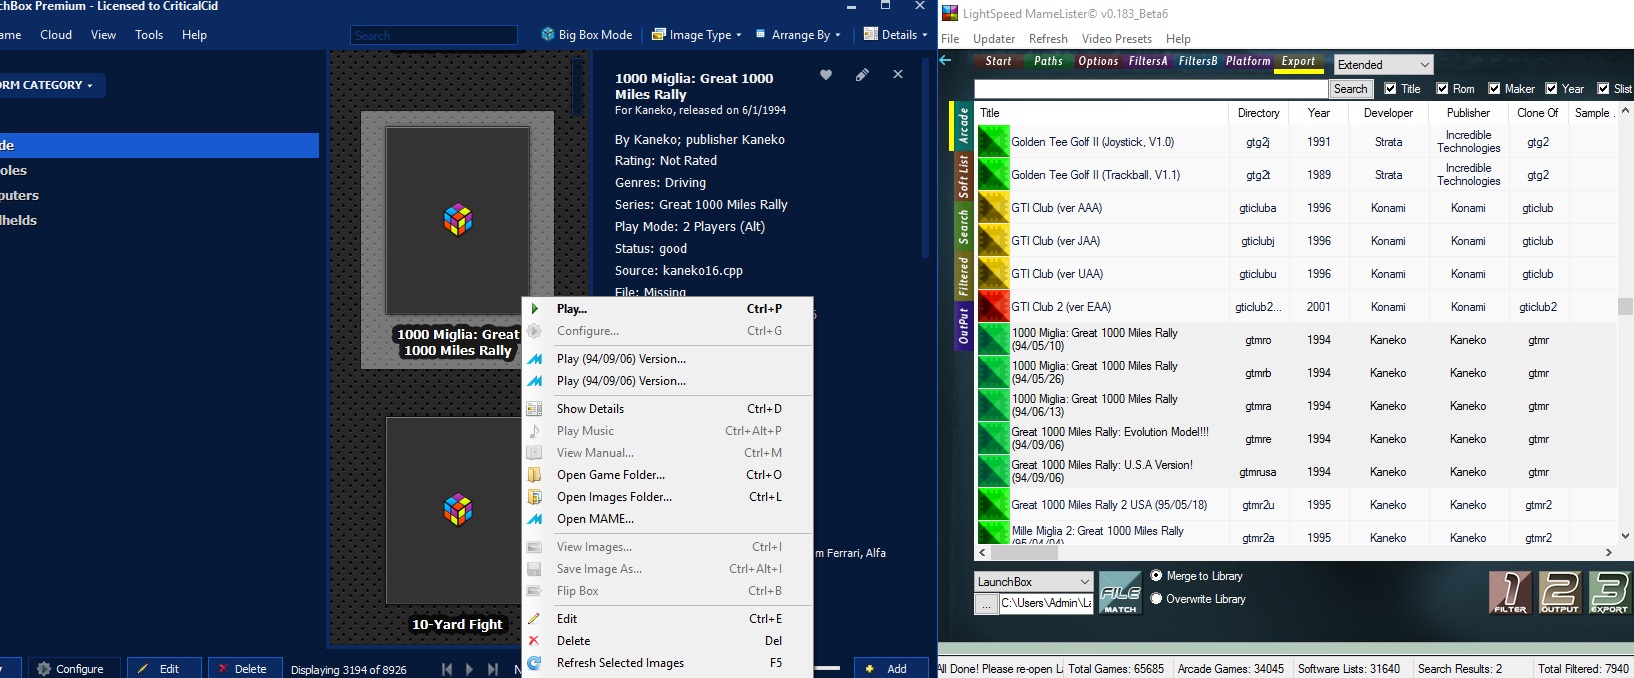Viewport: 1634px width, 678px height.
Task: Toggle the Year search checkbox
Action: [1551, 89]
